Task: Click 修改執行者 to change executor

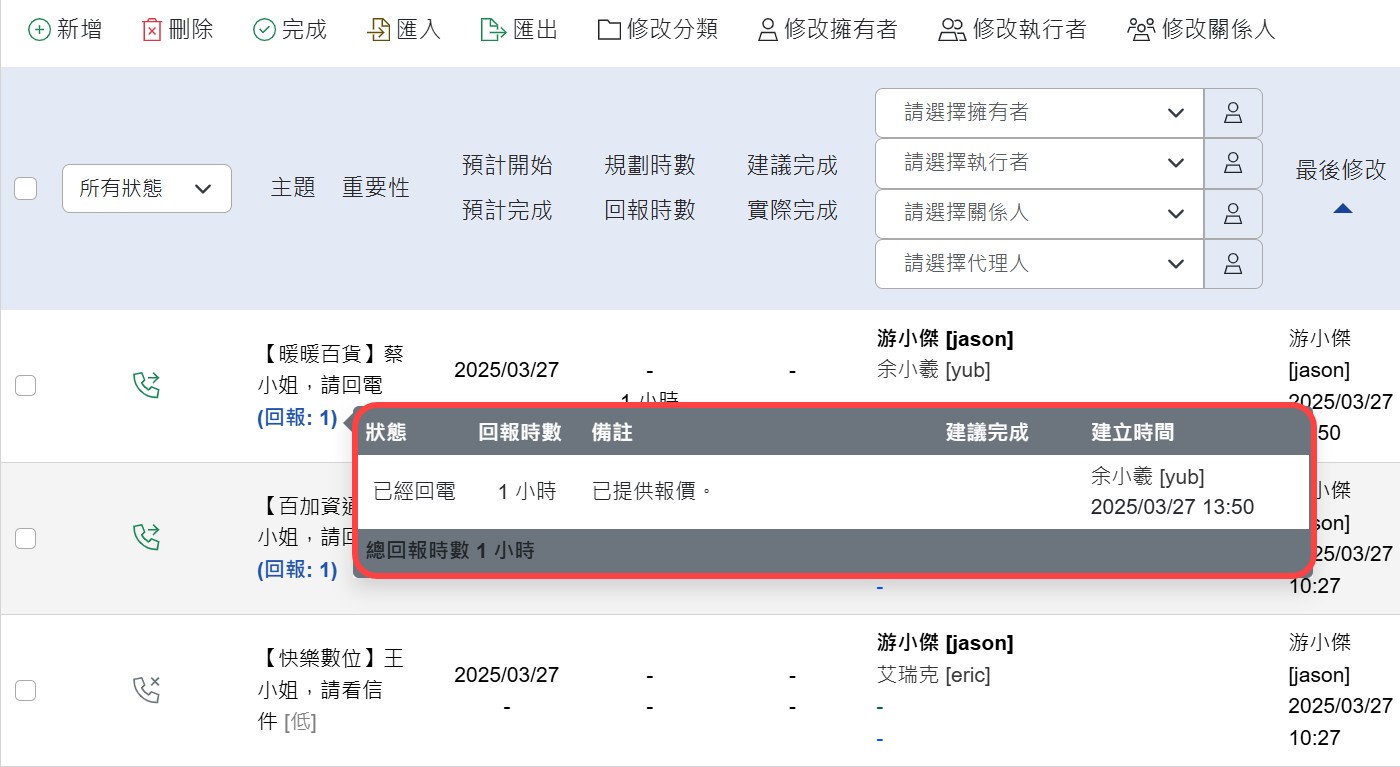Action: [x=1012, y=30]
